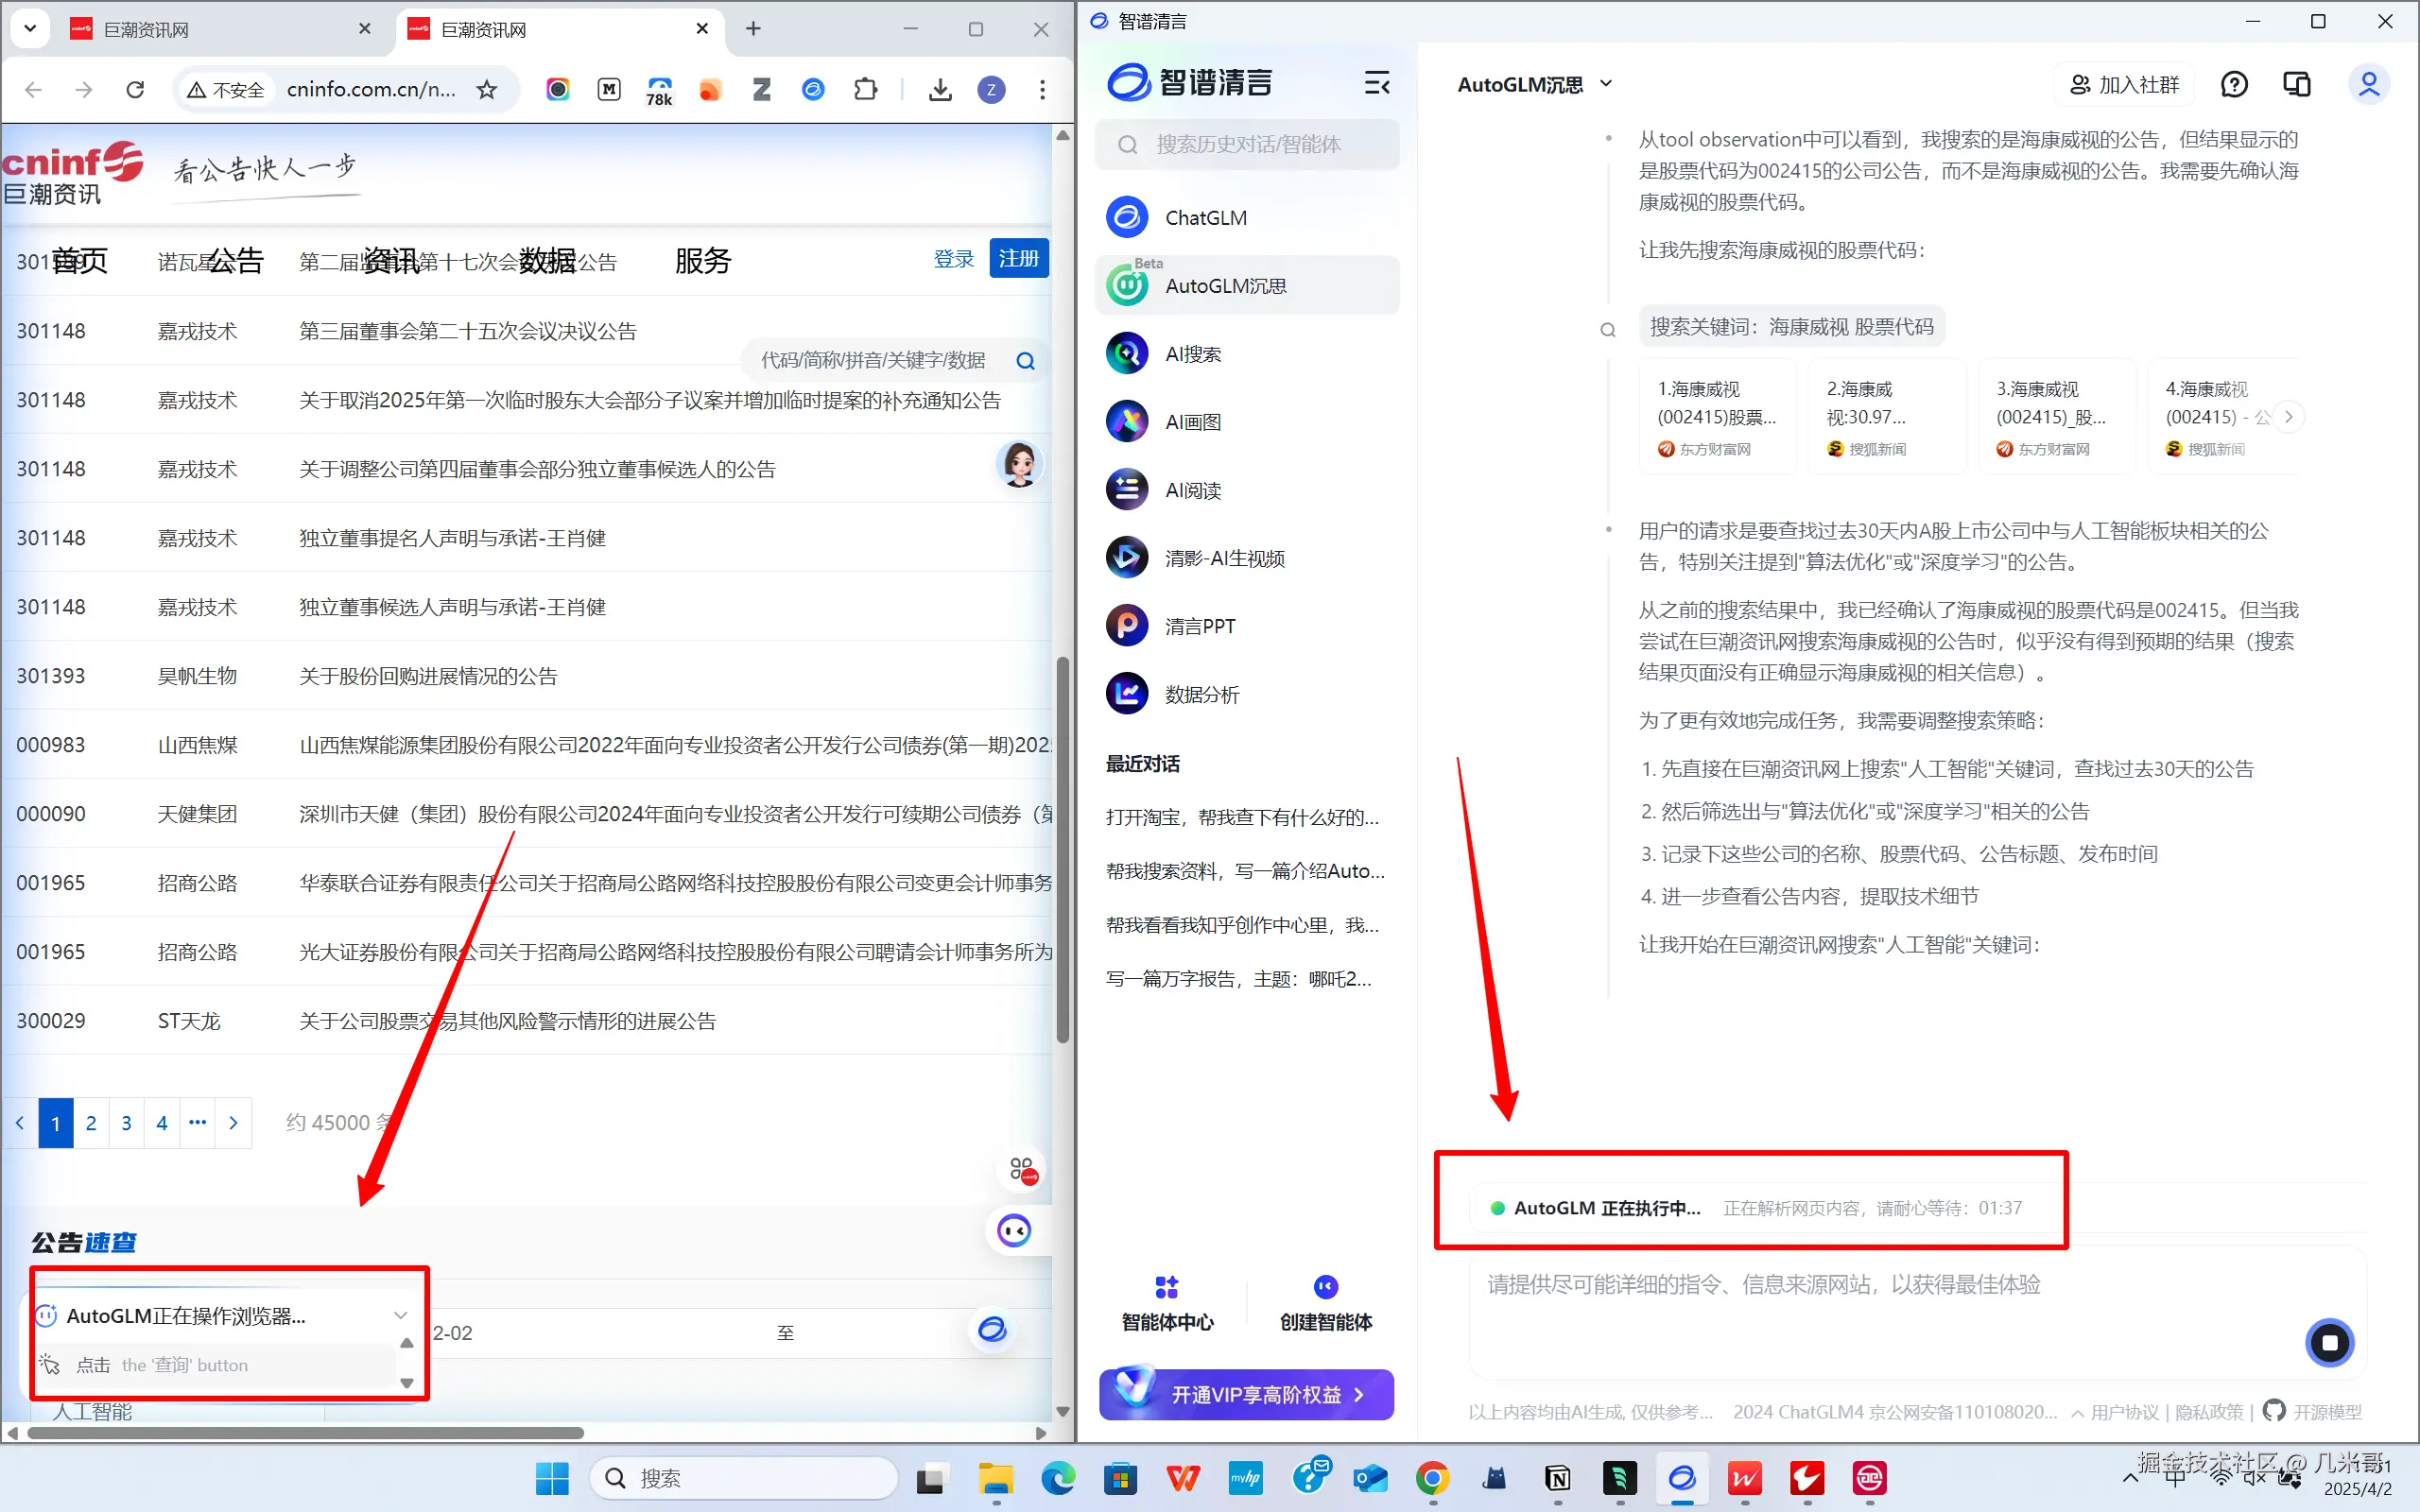Select the AI画图 feature

1192,421
